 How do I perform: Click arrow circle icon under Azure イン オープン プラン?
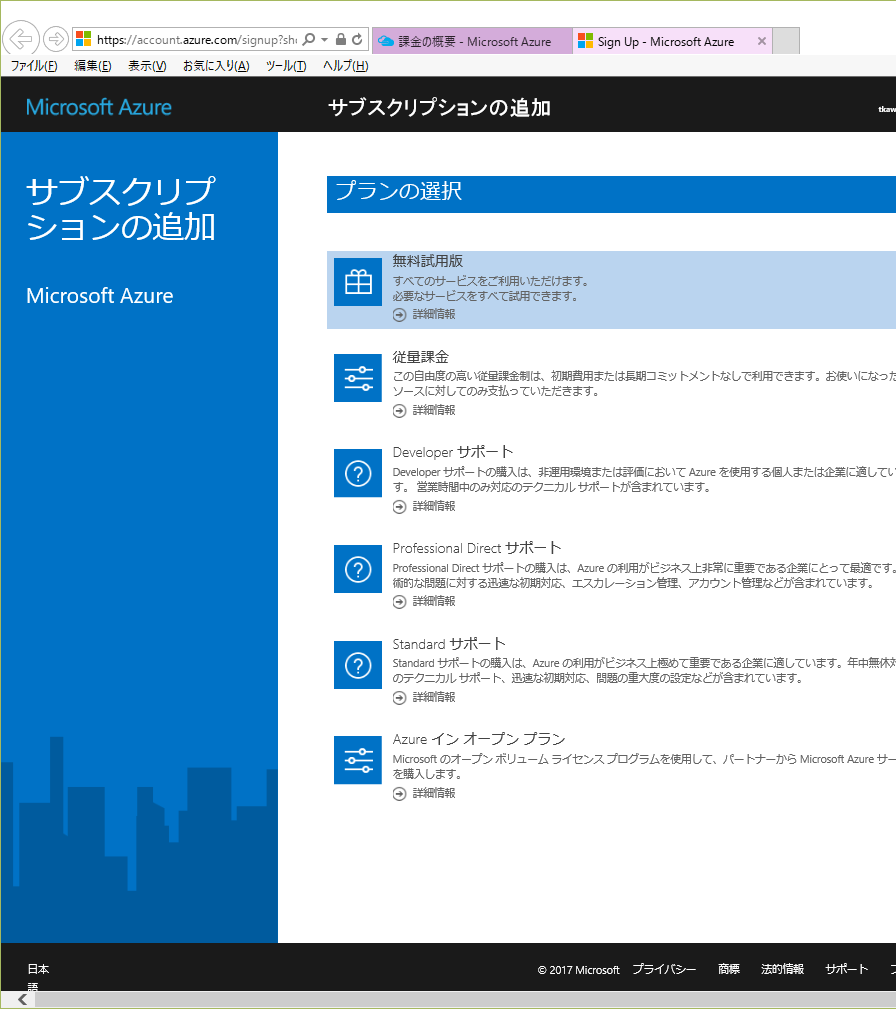point(400,793)
